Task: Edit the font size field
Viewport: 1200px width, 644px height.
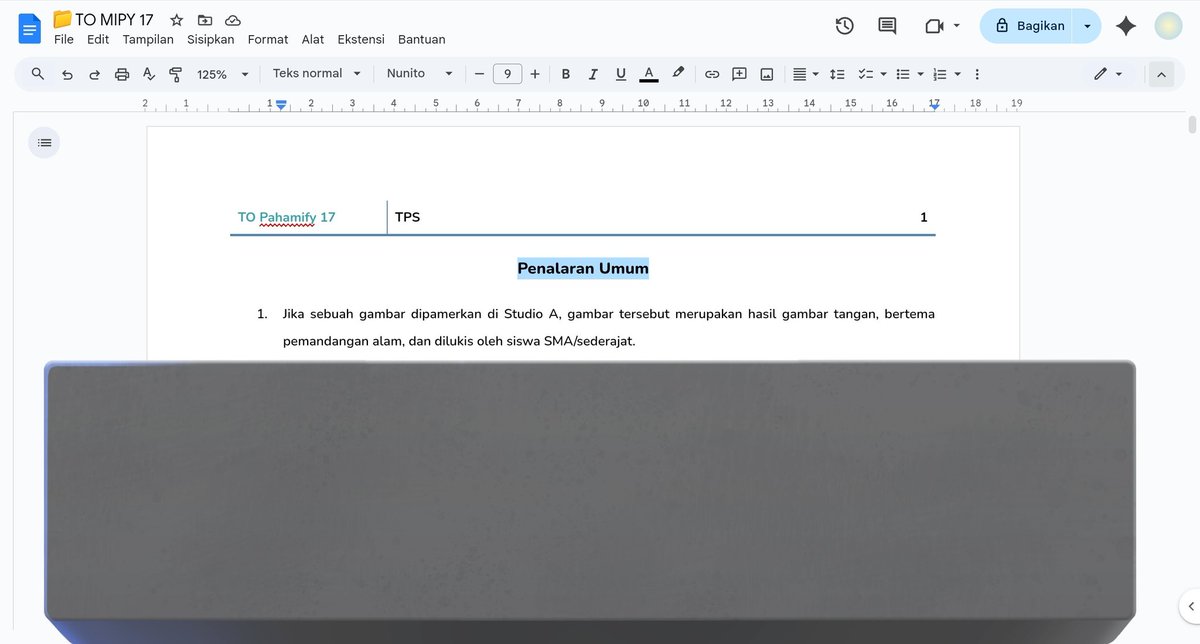Action: (507, 74)
